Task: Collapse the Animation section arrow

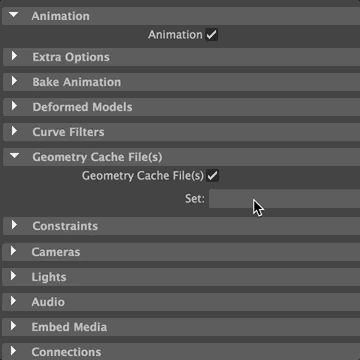Action: pyautogui.click(x=13, y=15)
